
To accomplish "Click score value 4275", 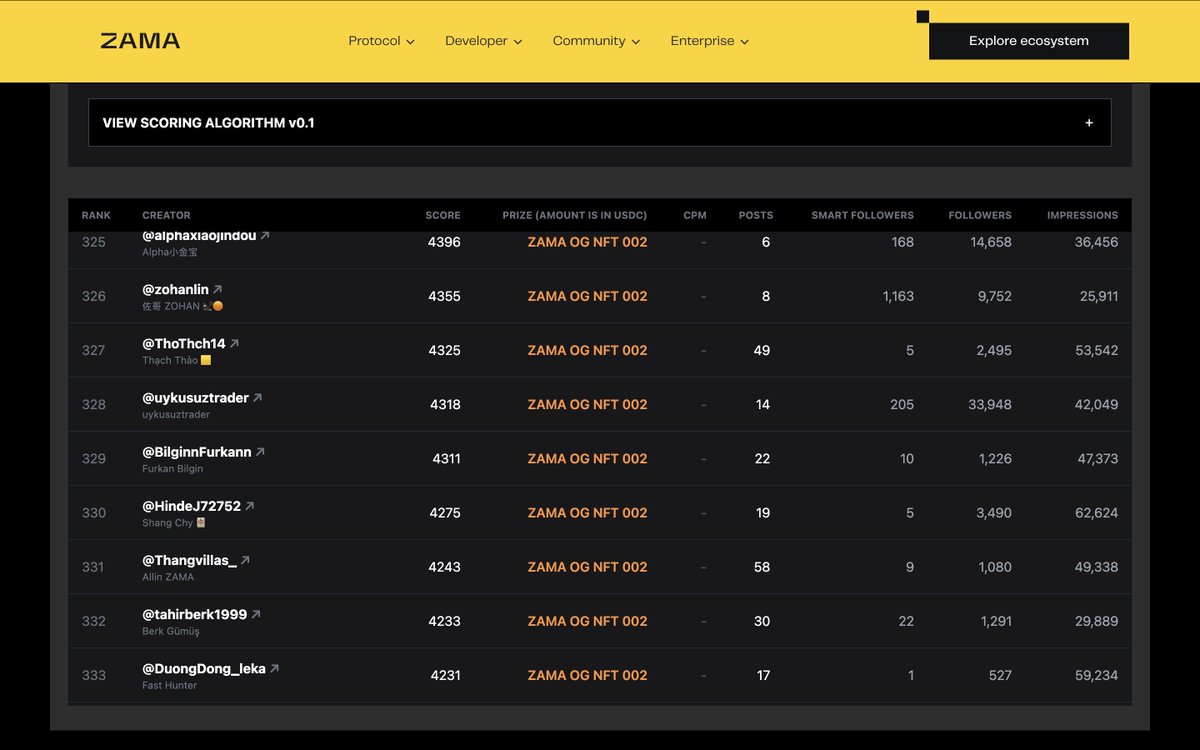I will (445, 512).
